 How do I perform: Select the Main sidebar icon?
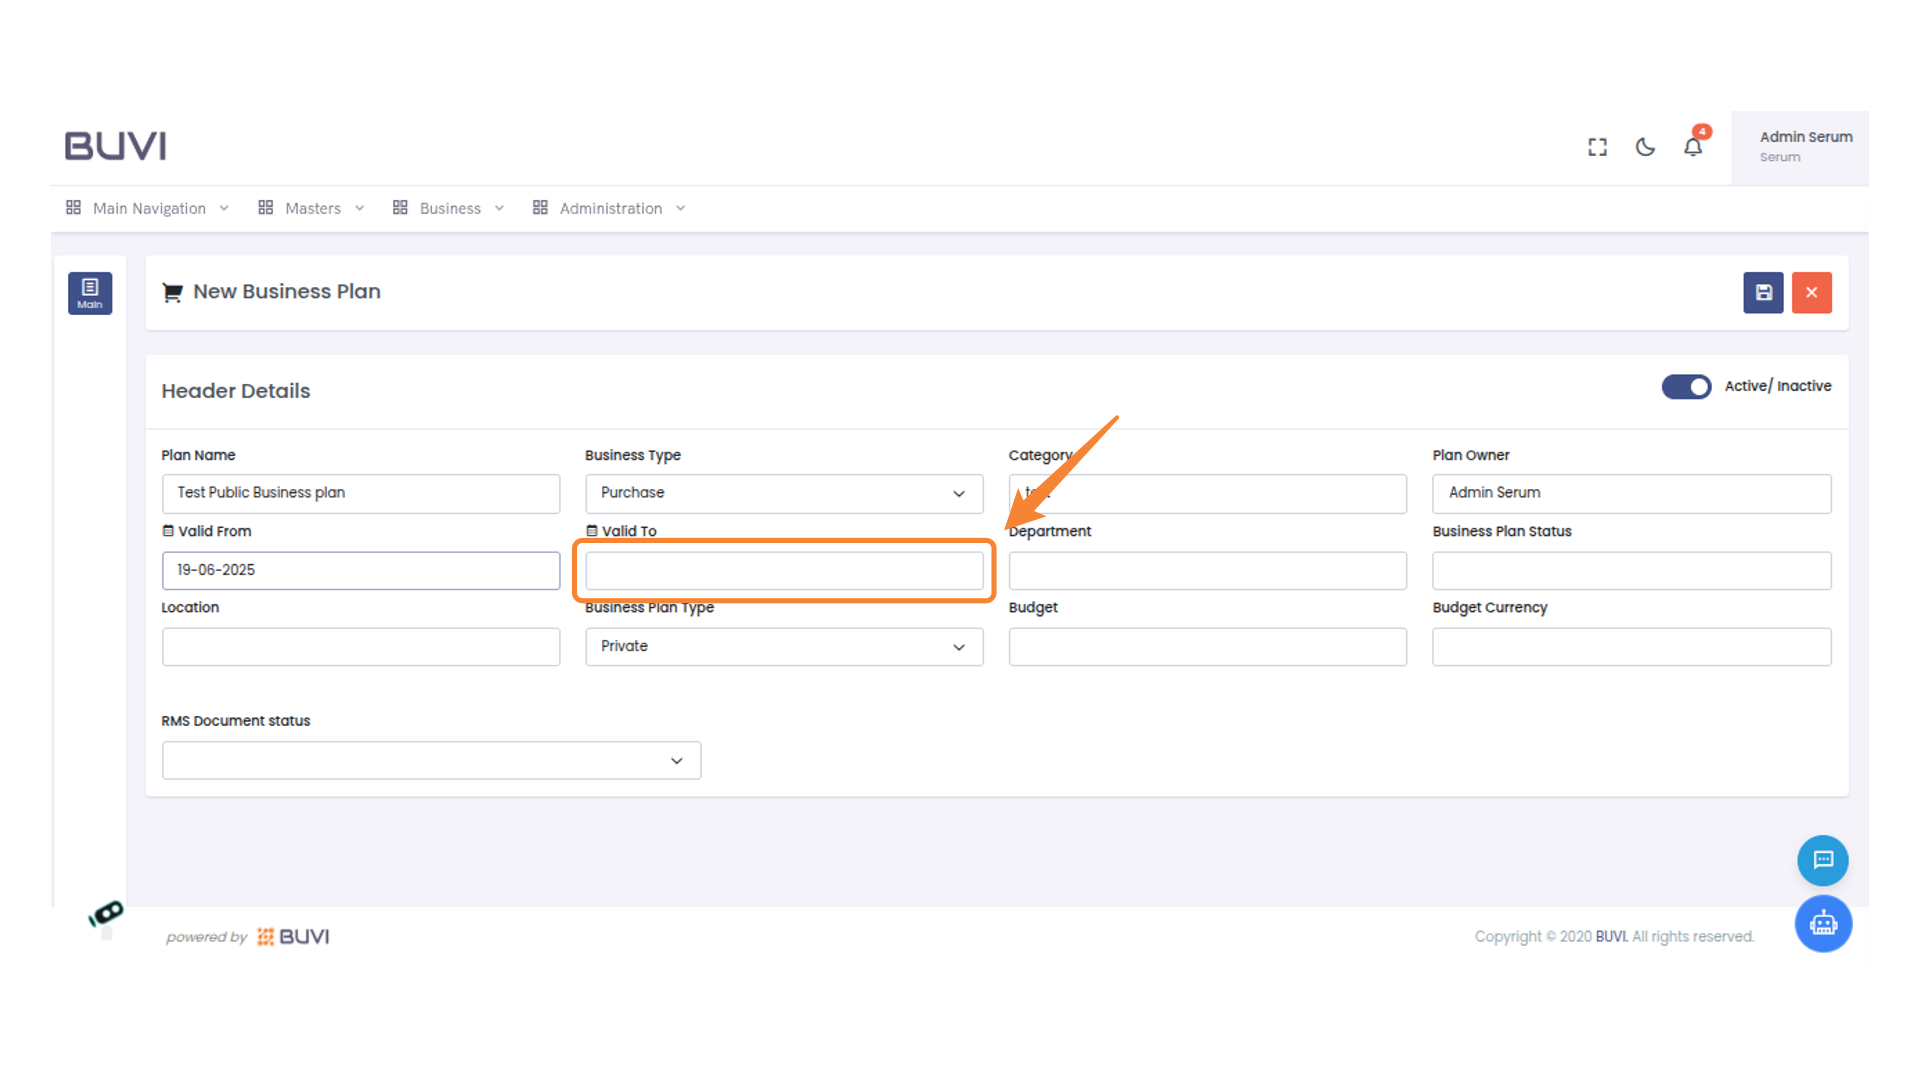tap(90, 293)
